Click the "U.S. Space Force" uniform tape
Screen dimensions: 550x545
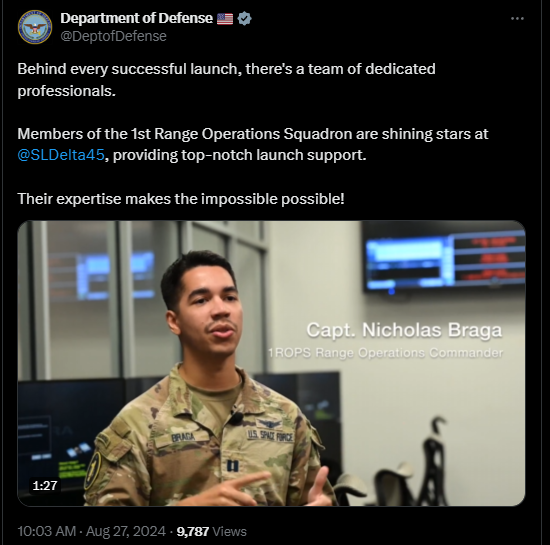tap(270, 436)
